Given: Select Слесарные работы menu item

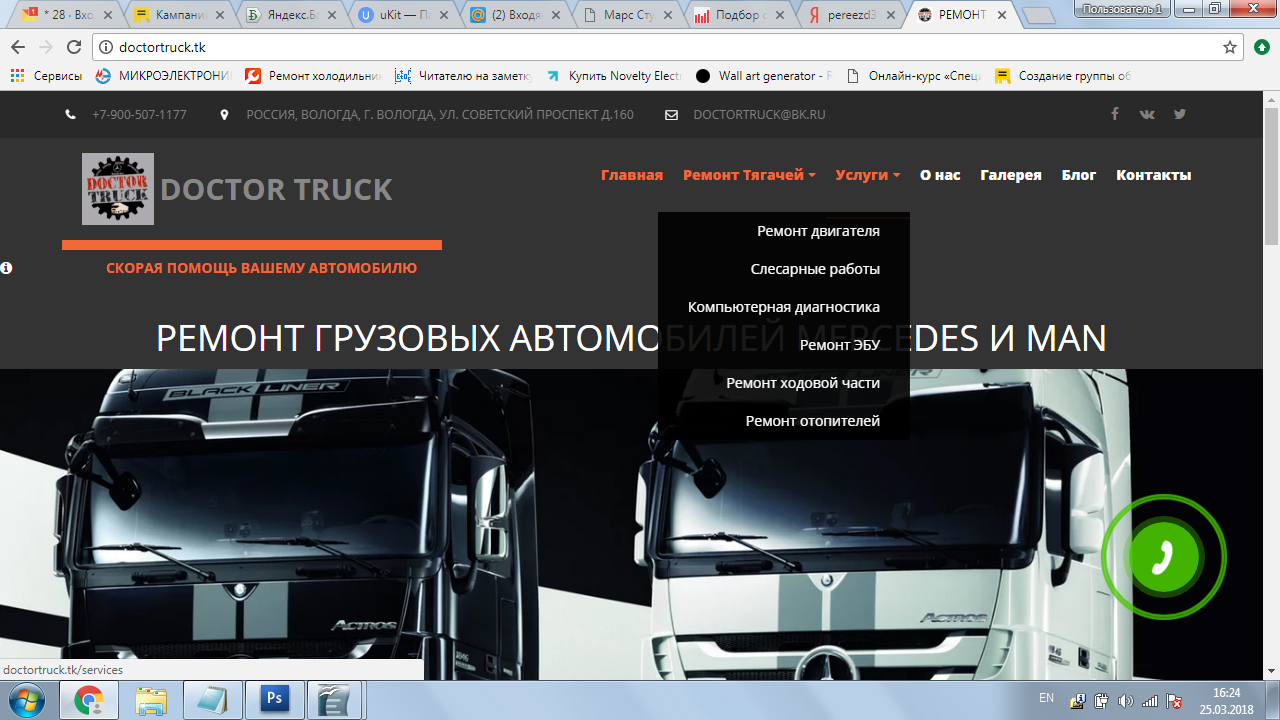Looking at the screenshot, I should pos(784,269).
